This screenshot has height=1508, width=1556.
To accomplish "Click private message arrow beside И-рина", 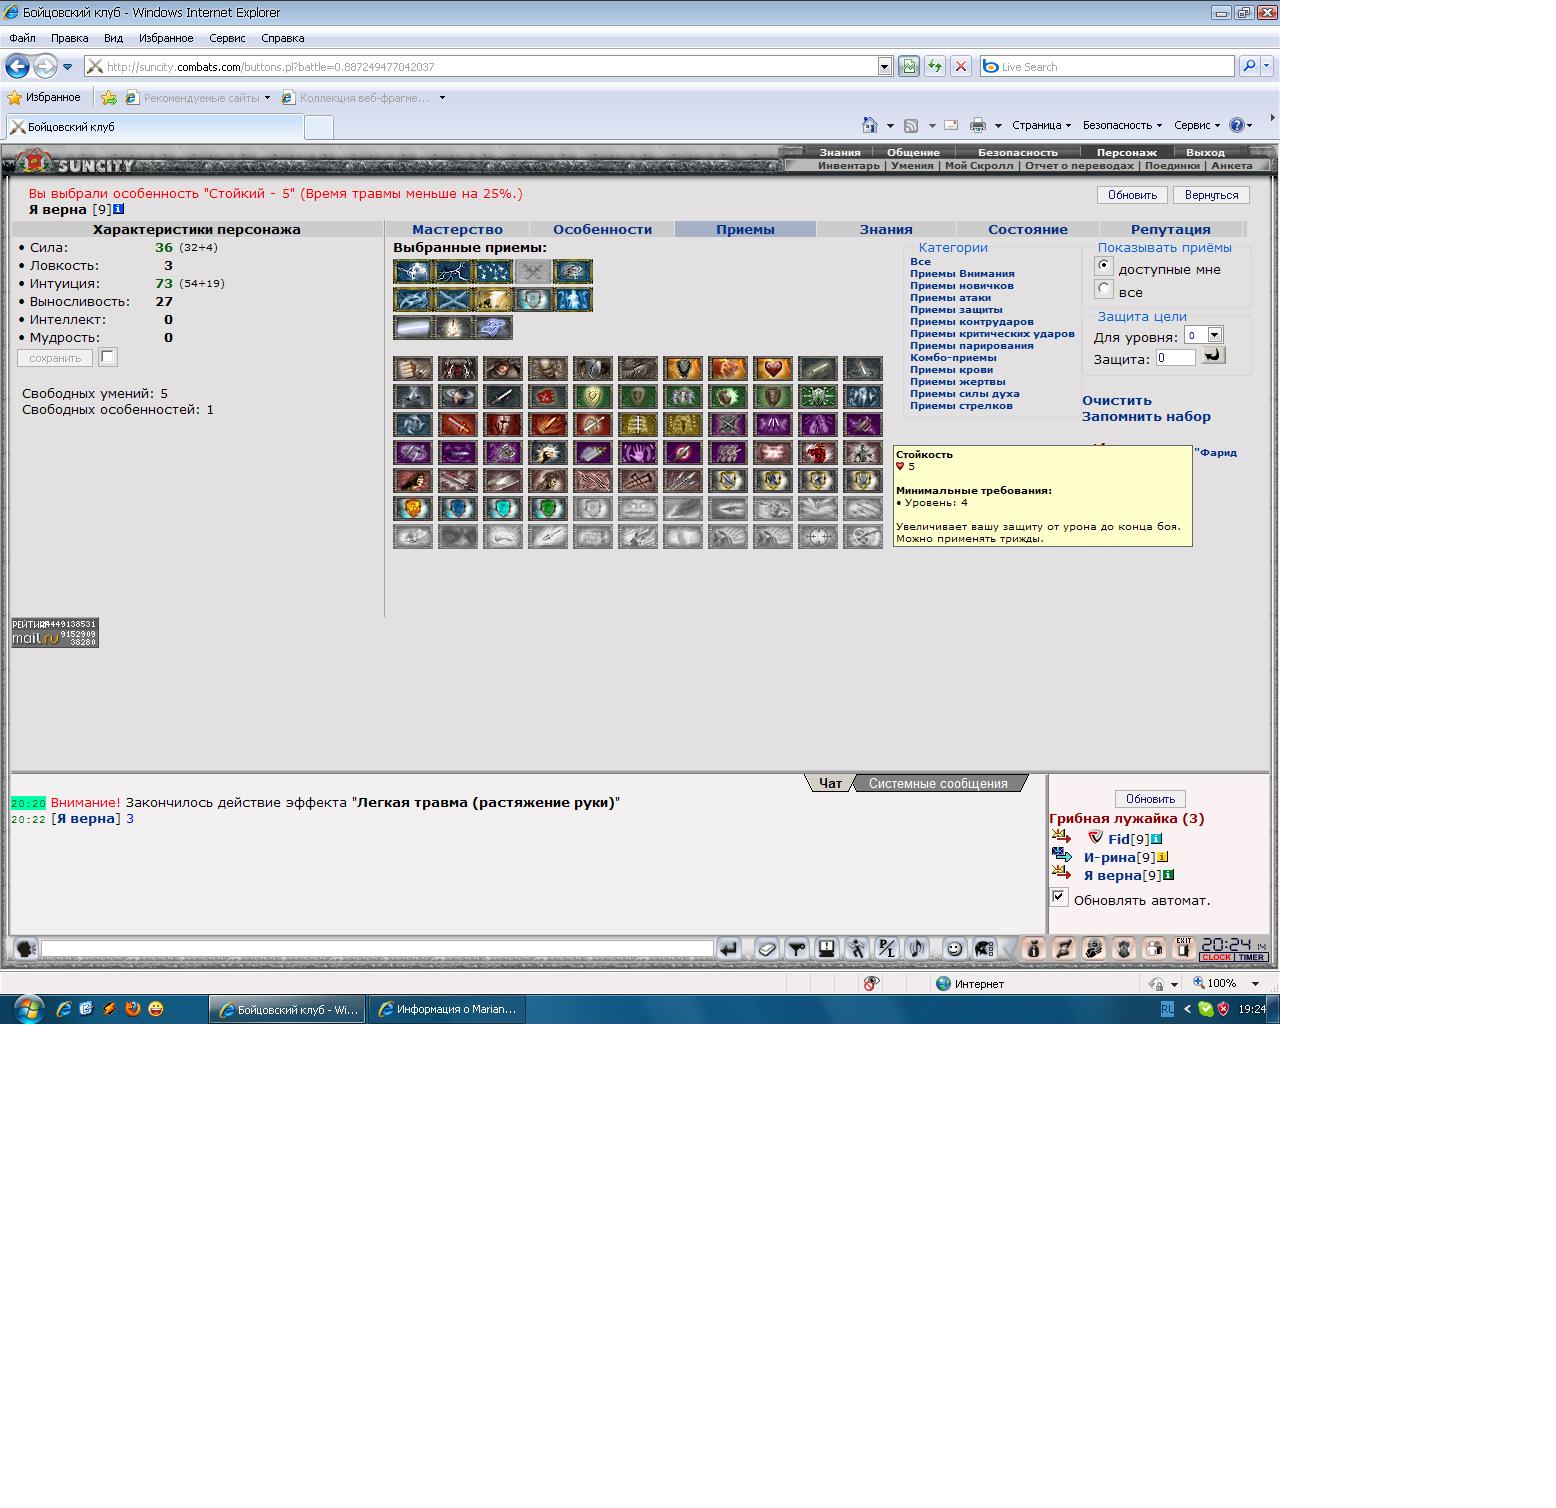I will 1062,856.
